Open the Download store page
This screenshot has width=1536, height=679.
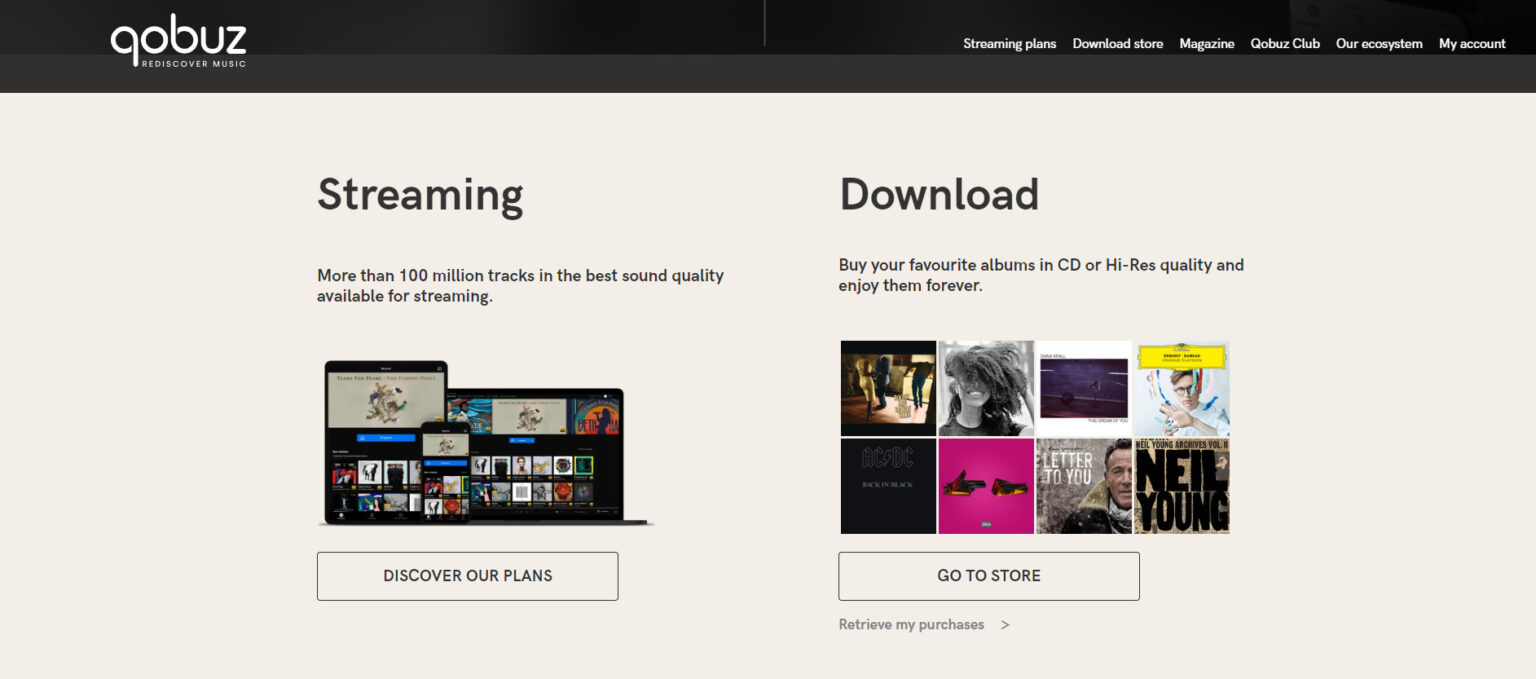tap(1117, 44)
